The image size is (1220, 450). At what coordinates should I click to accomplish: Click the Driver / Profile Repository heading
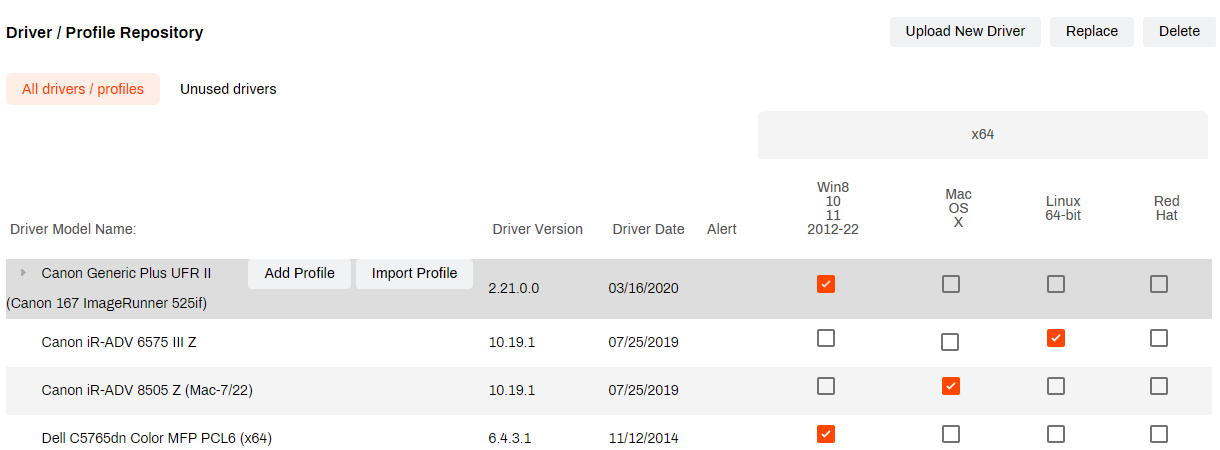105,32
